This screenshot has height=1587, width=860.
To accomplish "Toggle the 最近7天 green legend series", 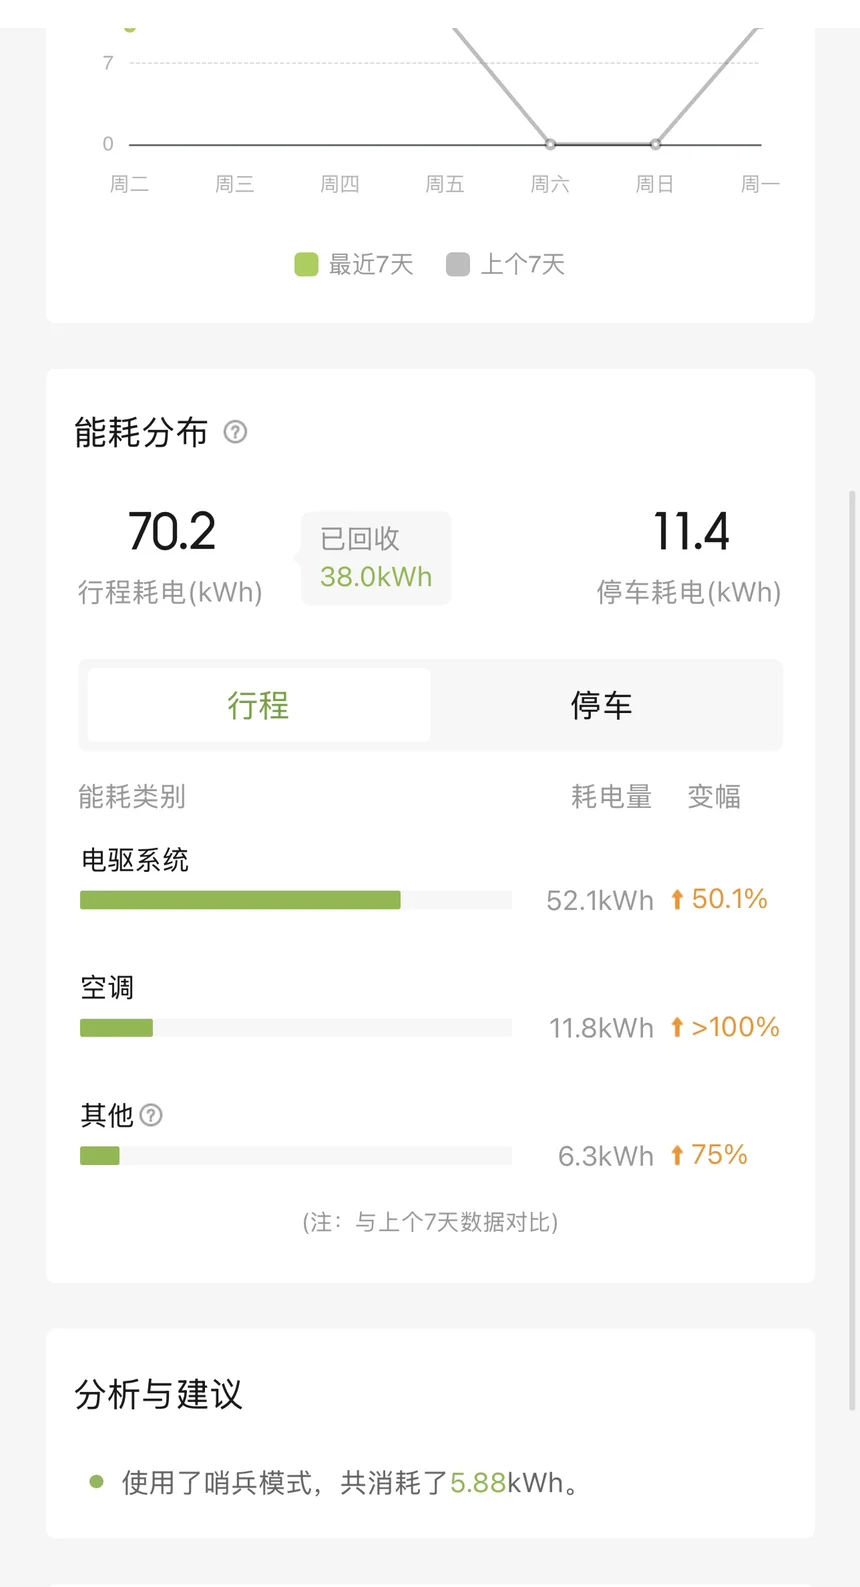I will [354, 264].
